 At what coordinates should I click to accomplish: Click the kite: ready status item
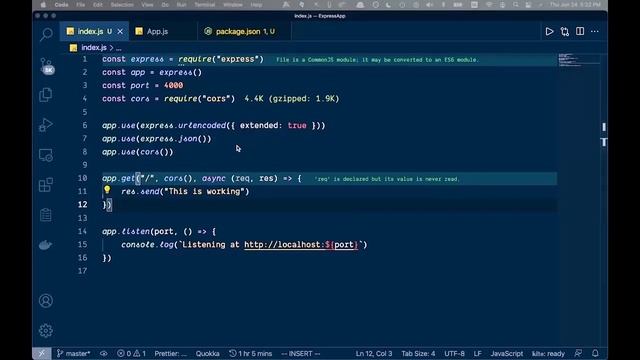(548, 353)
